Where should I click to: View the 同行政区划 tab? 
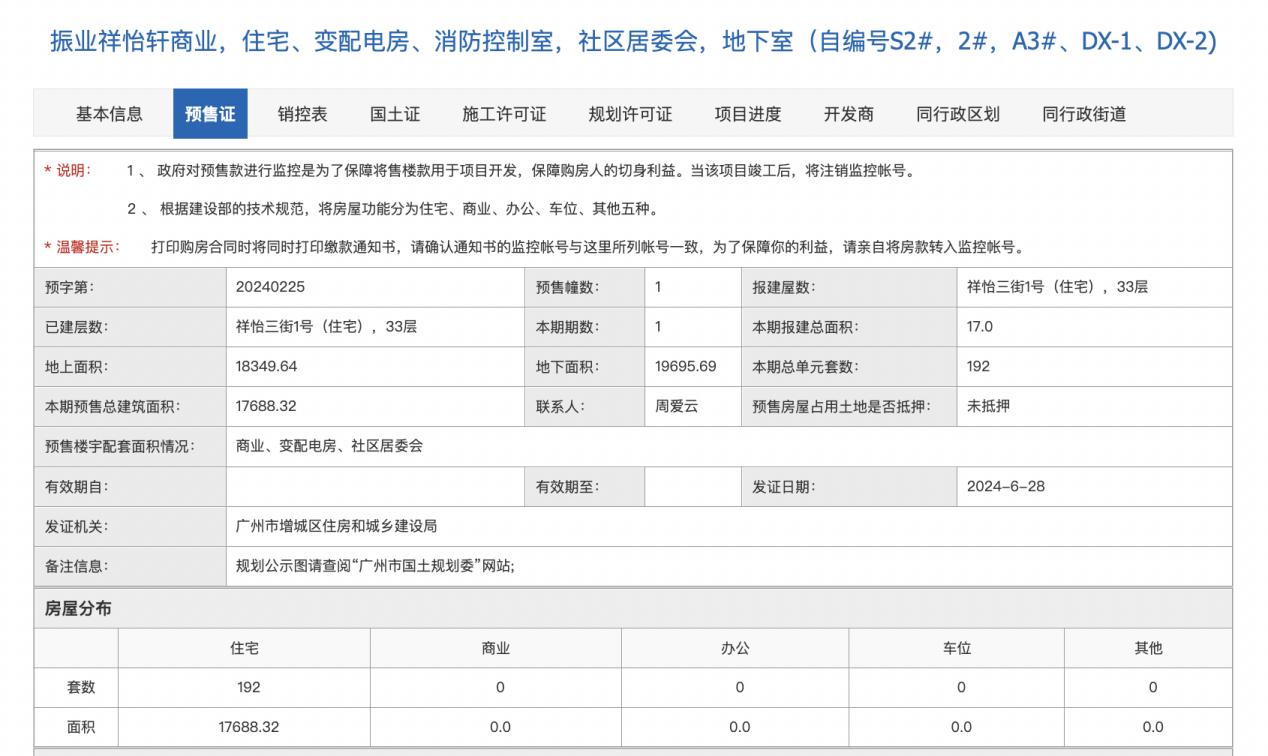coord(958,114)
